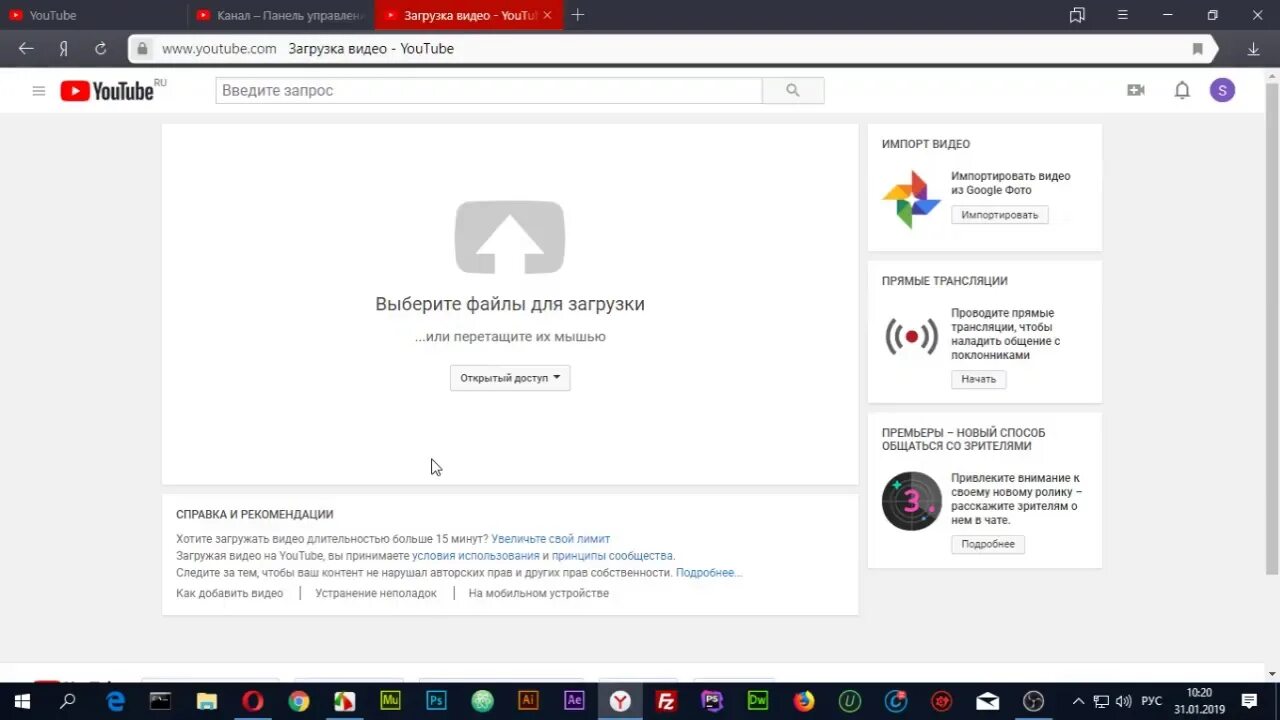Viewport: 1280px width, 720px height.
Task: Open the account avatar menu
Action: point(1222,90)
